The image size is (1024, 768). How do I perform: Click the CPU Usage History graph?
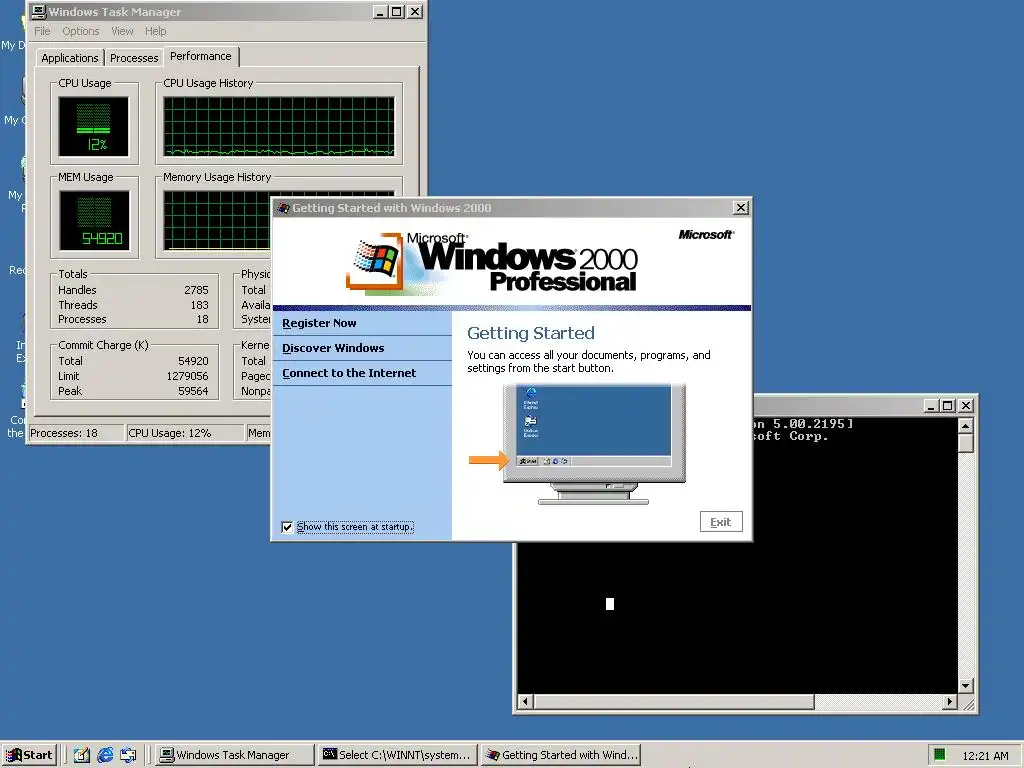click(x=279, y=127)
